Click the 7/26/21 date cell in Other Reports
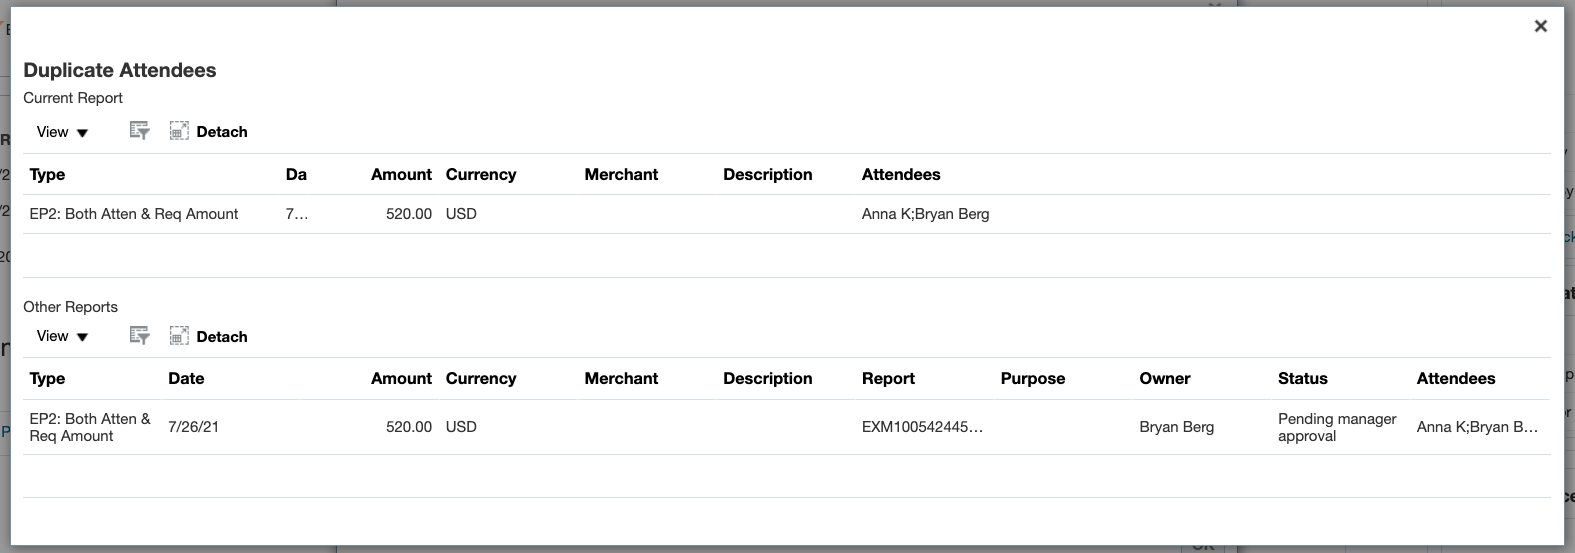The image size is (1575, 553). point(194,427)
